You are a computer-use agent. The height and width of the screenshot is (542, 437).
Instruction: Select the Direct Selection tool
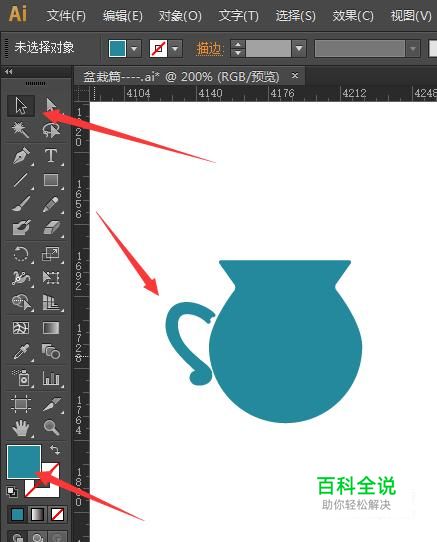[51, 105]
